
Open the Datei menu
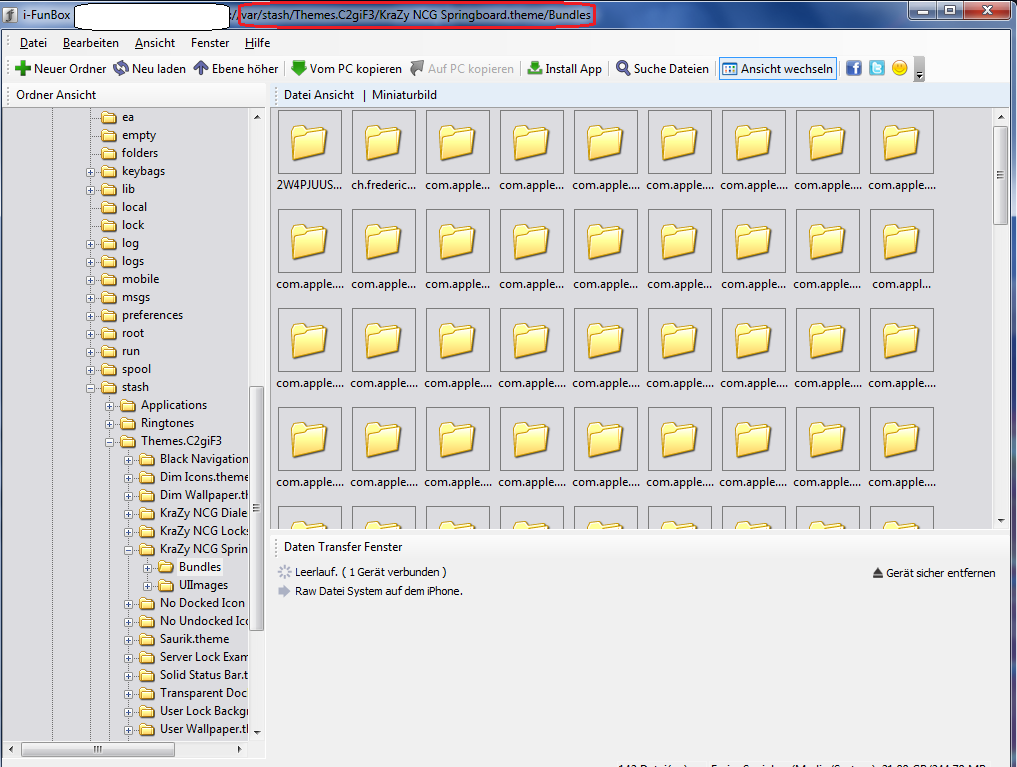33,43
